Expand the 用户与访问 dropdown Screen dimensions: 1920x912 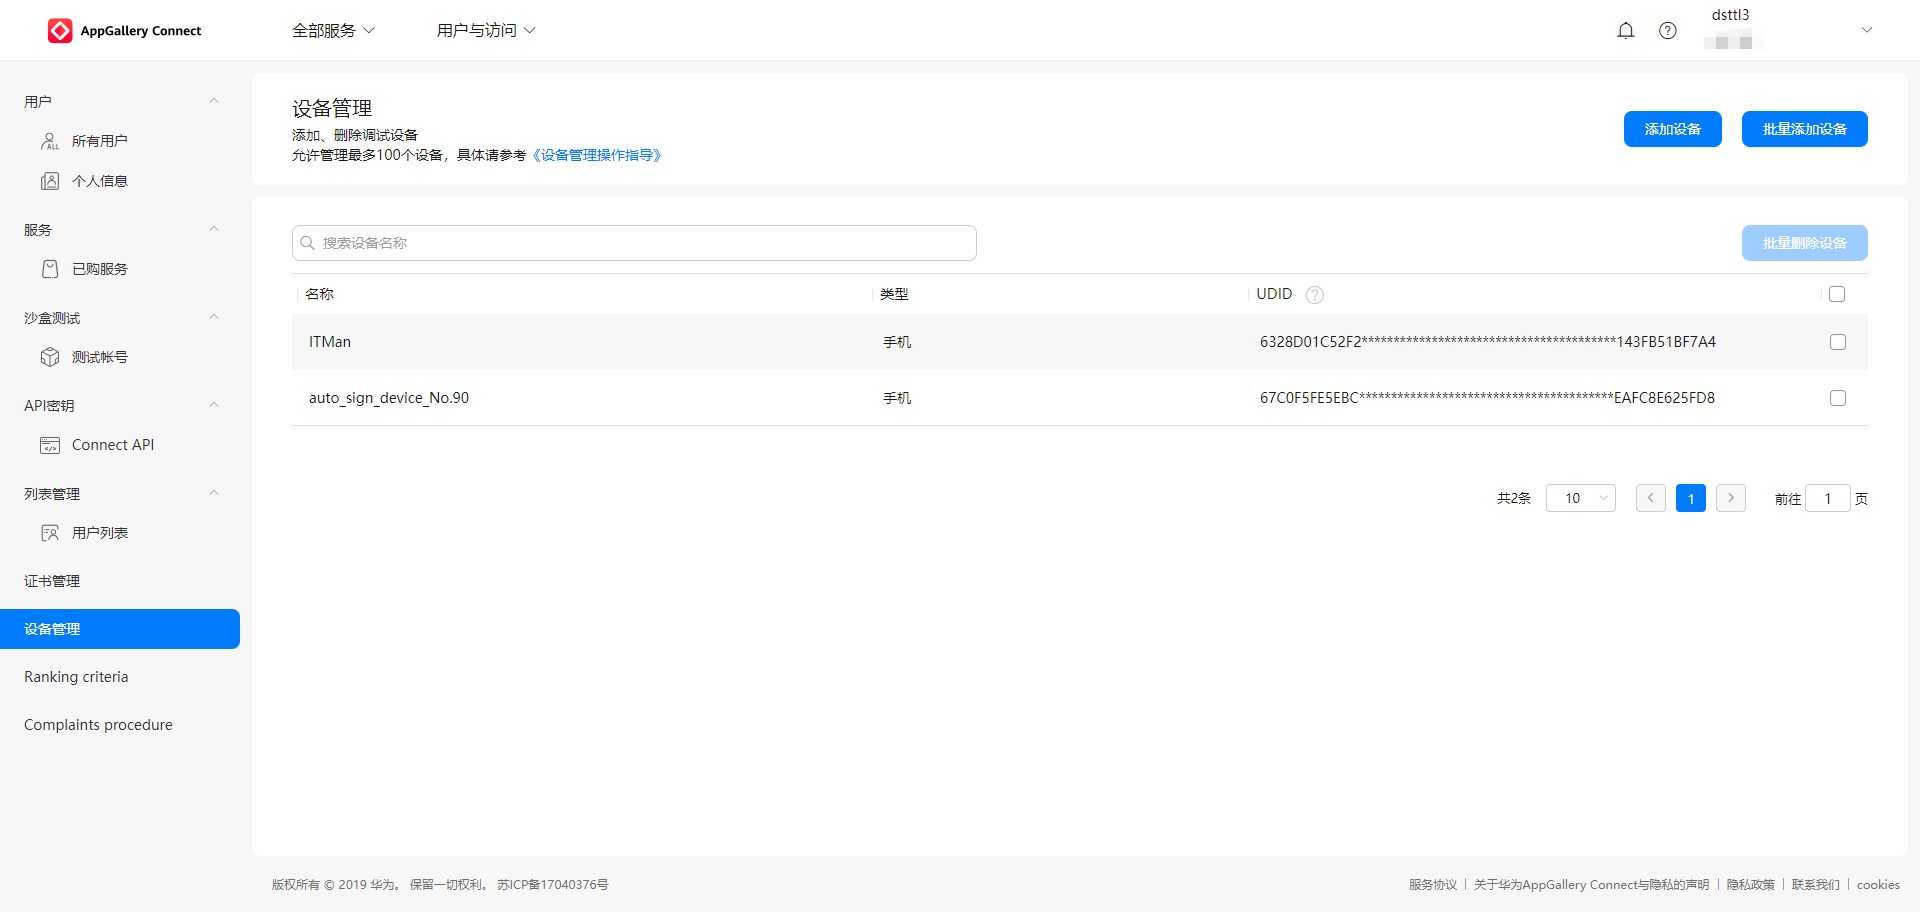[x=486, y=31]
